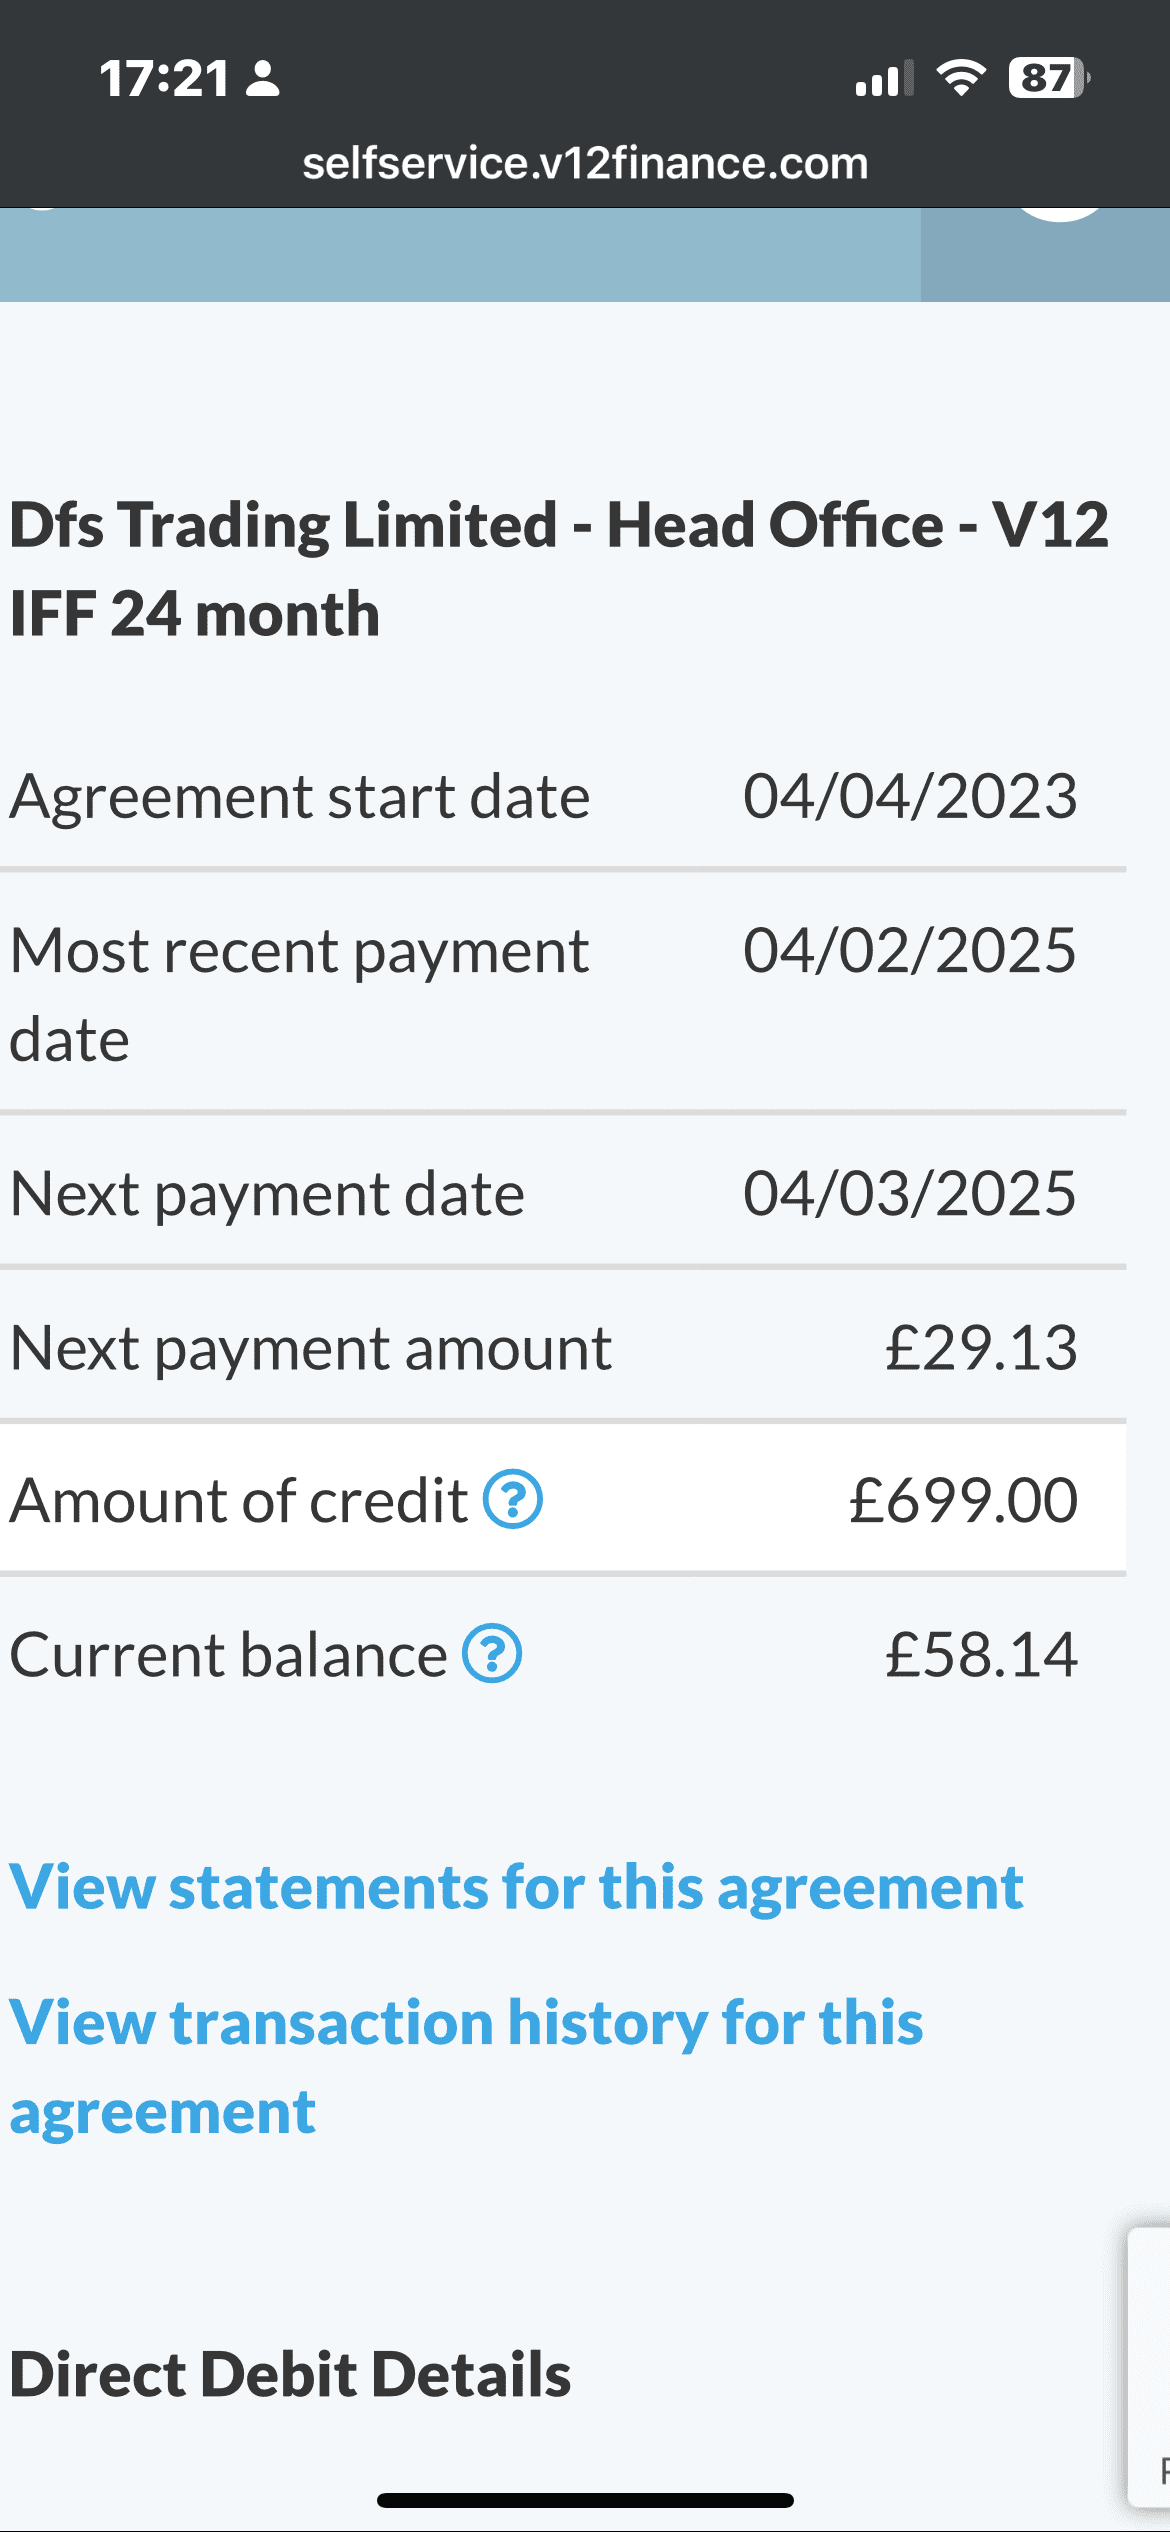This screenshot has width=1170, height=2532.
Task: Tap the 17:21 clock in status bar
Action: [165, 78]
